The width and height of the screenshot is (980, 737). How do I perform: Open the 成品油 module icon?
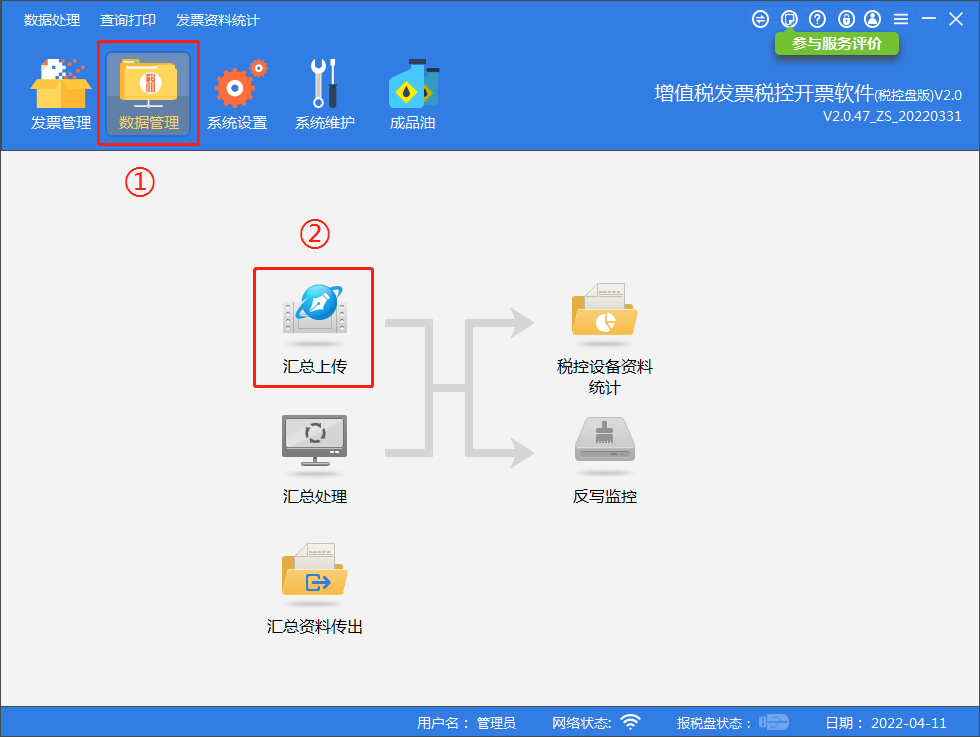[x=412, y=94]
